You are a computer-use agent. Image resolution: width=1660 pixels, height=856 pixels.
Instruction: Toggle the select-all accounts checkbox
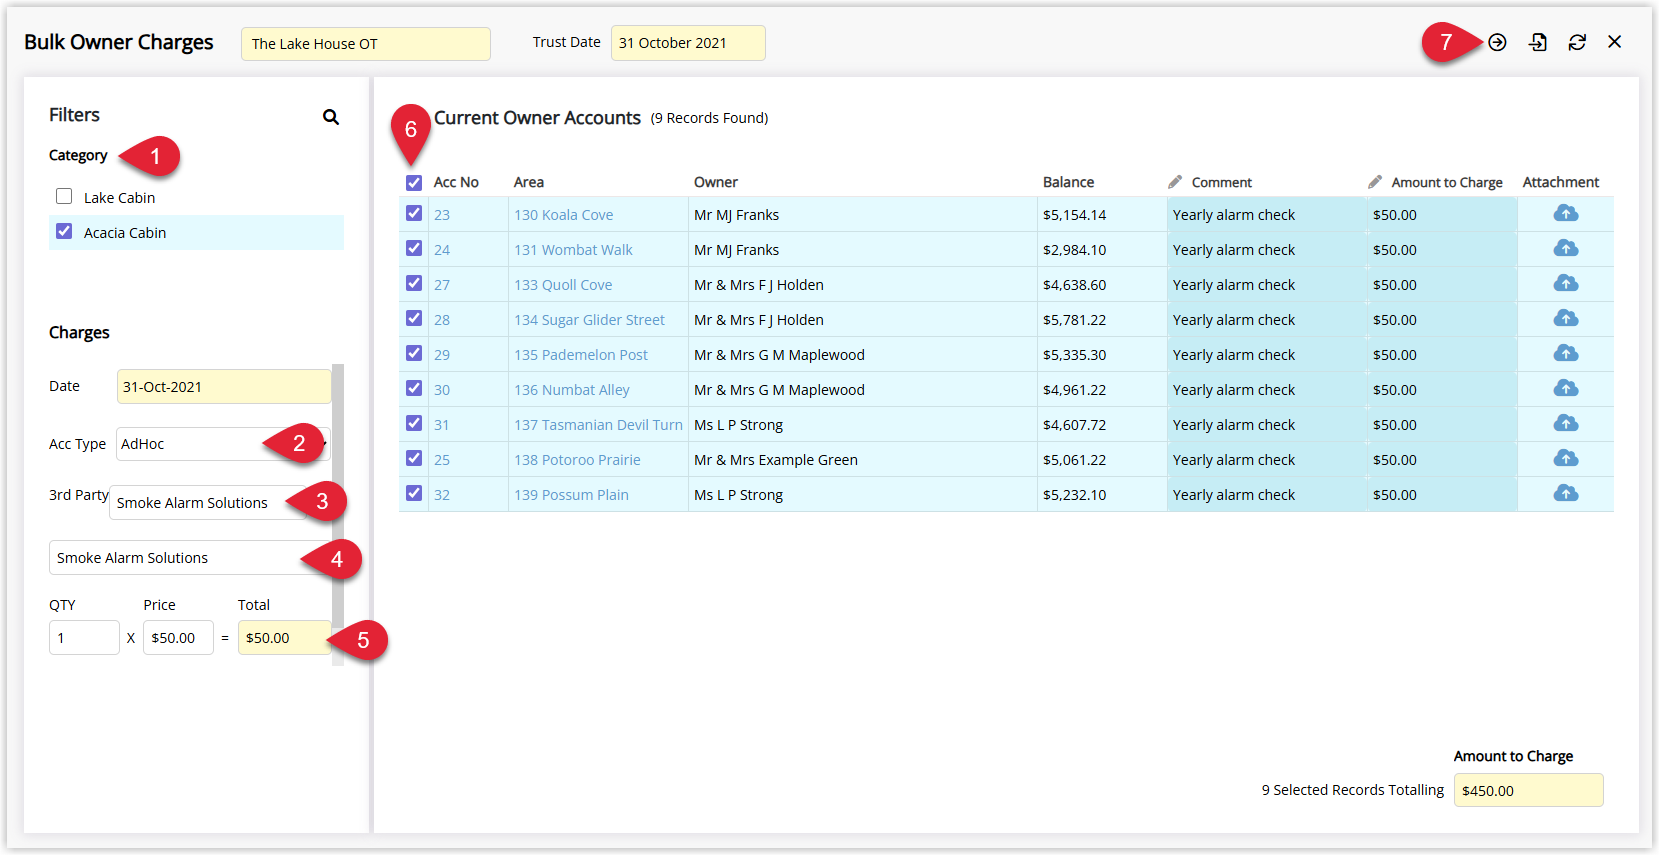pos(414,183)
